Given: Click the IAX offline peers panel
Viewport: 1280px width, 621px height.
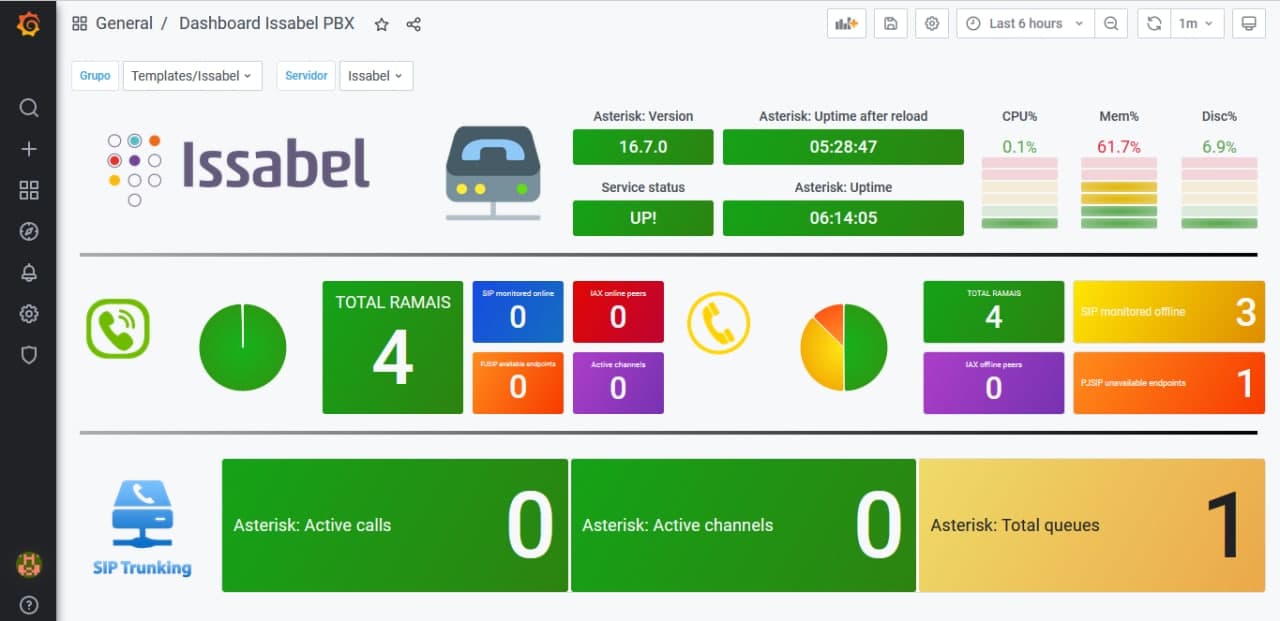Looking at the screenshot, I should 994,382.
